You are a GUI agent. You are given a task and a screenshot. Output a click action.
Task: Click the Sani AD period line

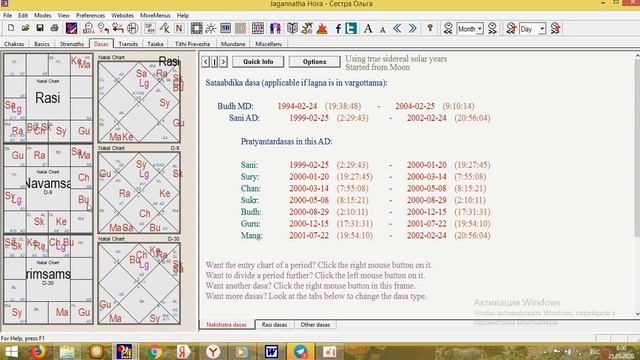coord(360,118)
